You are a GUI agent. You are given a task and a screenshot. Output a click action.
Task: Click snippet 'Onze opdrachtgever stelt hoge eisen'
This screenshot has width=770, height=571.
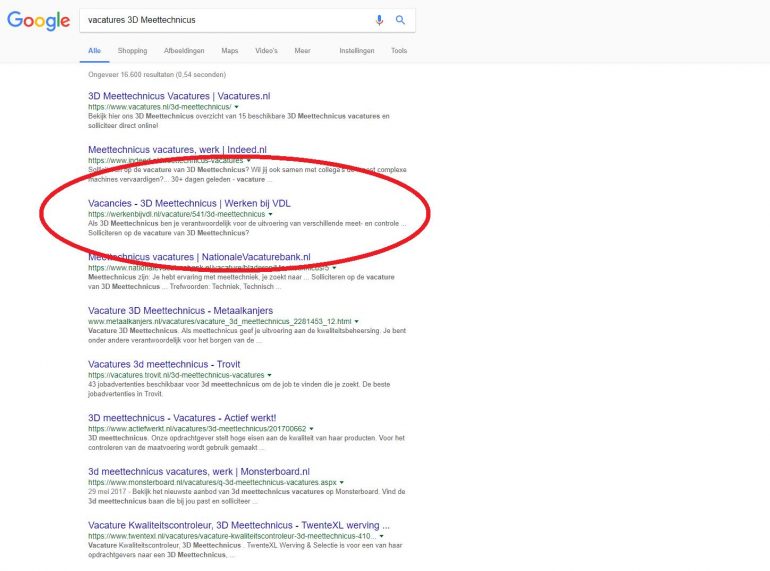tap(247, 443)
